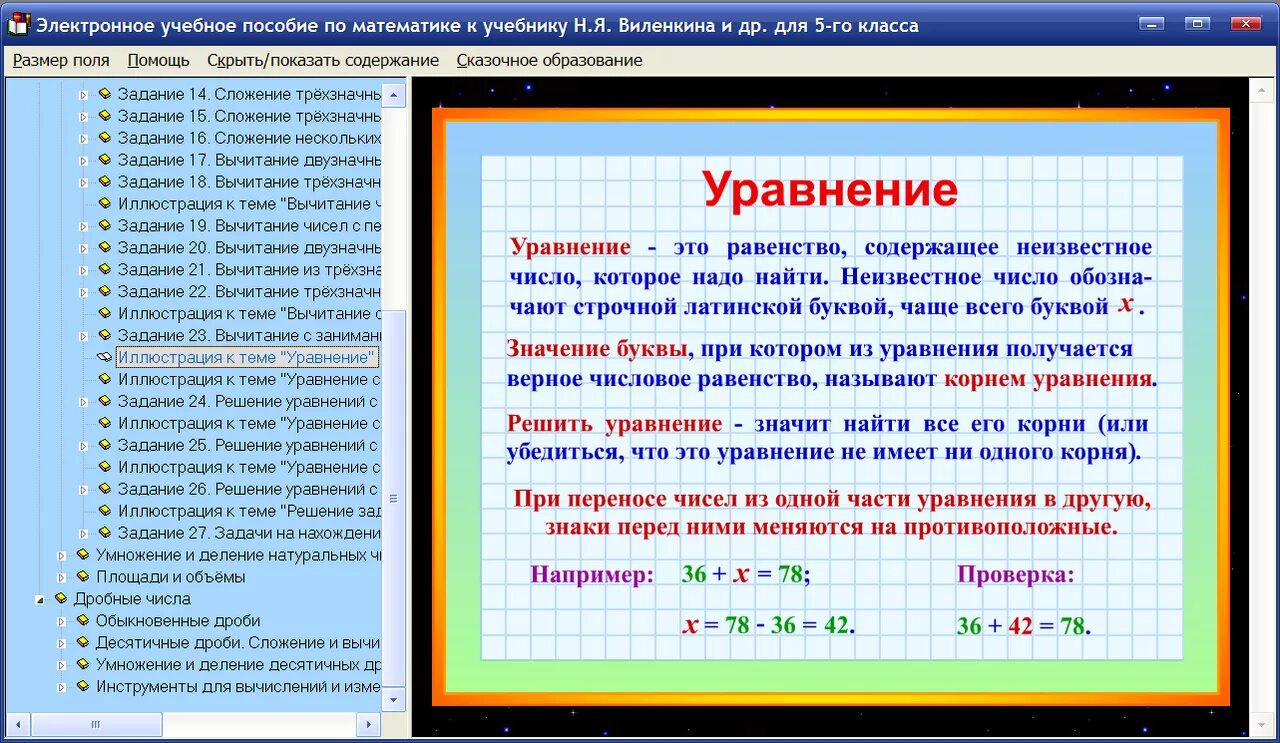Expand the Задание 14 tree node

[84, 94]
